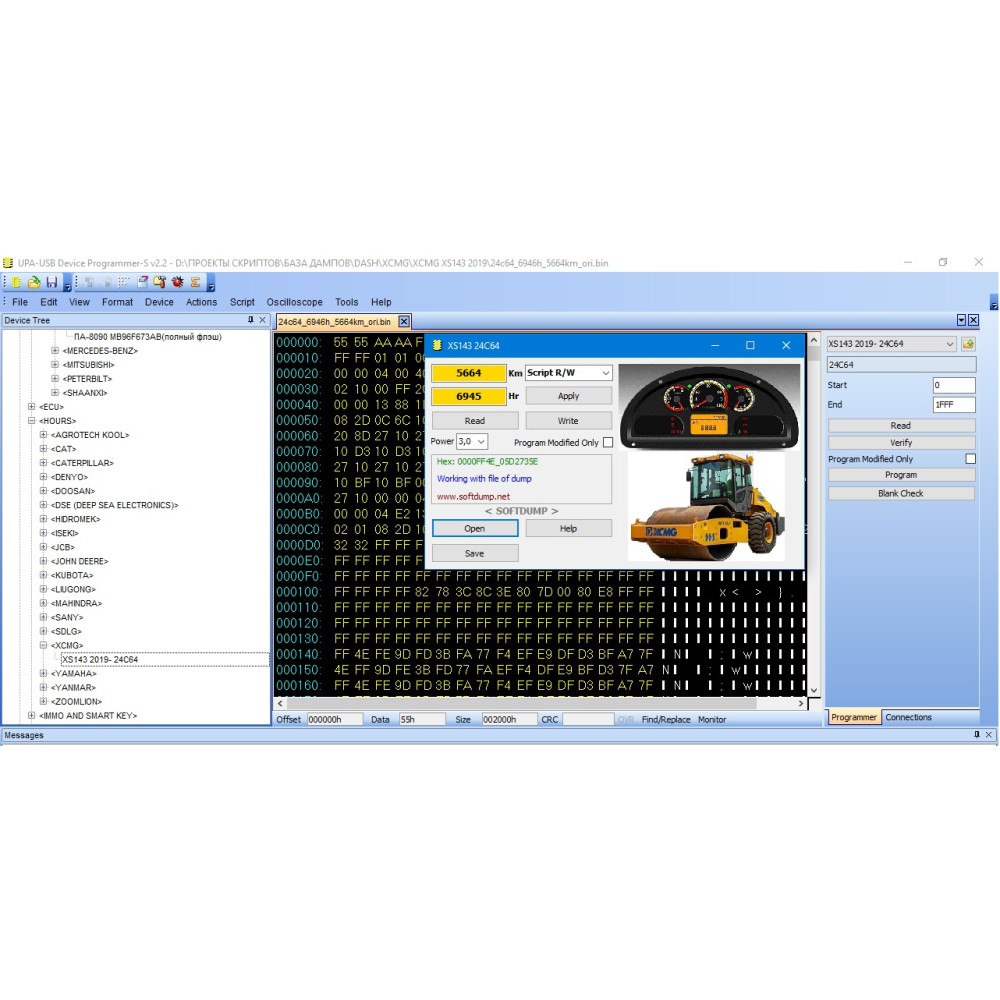This screenshot has height=1000, width=1000.
Task: Open the Oscilloscope menu
Action: (x=294, y=302)
